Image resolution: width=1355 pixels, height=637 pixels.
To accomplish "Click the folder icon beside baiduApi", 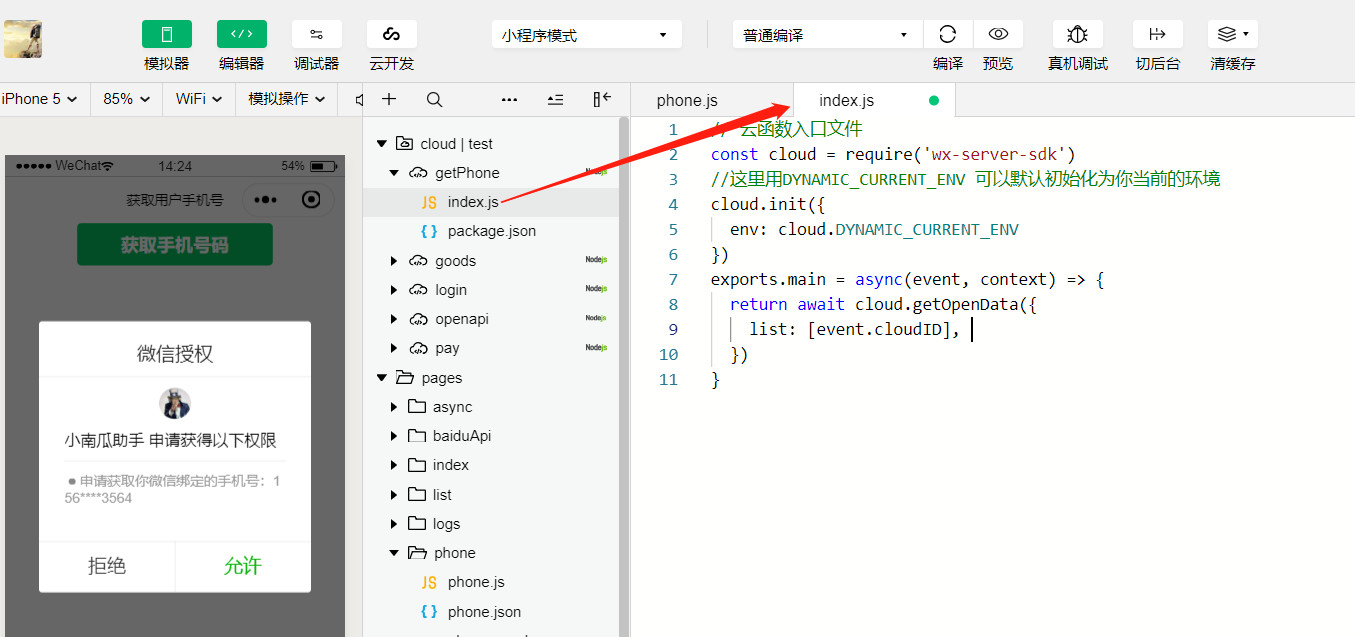I will [x=417, y=436].
